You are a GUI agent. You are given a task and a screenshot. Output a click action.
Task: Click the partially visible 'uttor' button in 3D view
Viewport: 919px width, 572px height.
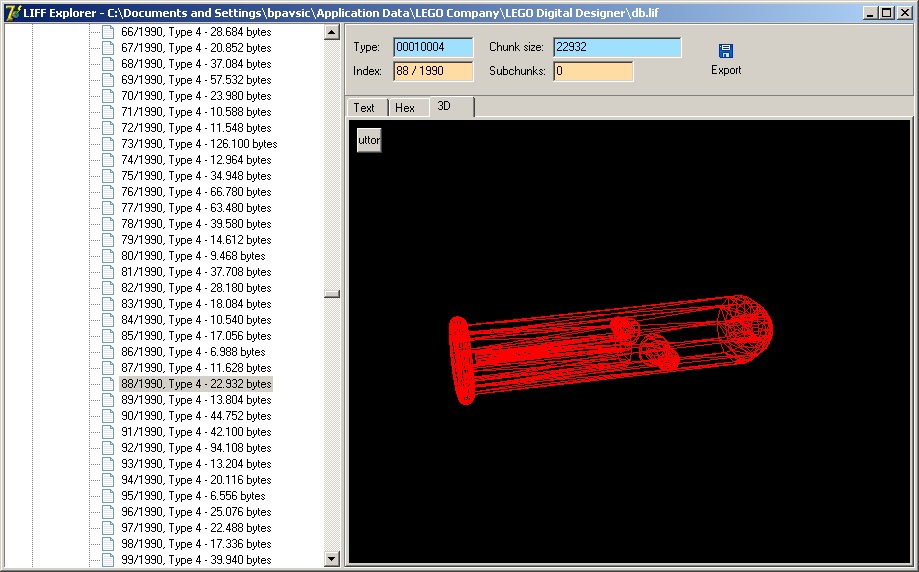tap(369, 140)
